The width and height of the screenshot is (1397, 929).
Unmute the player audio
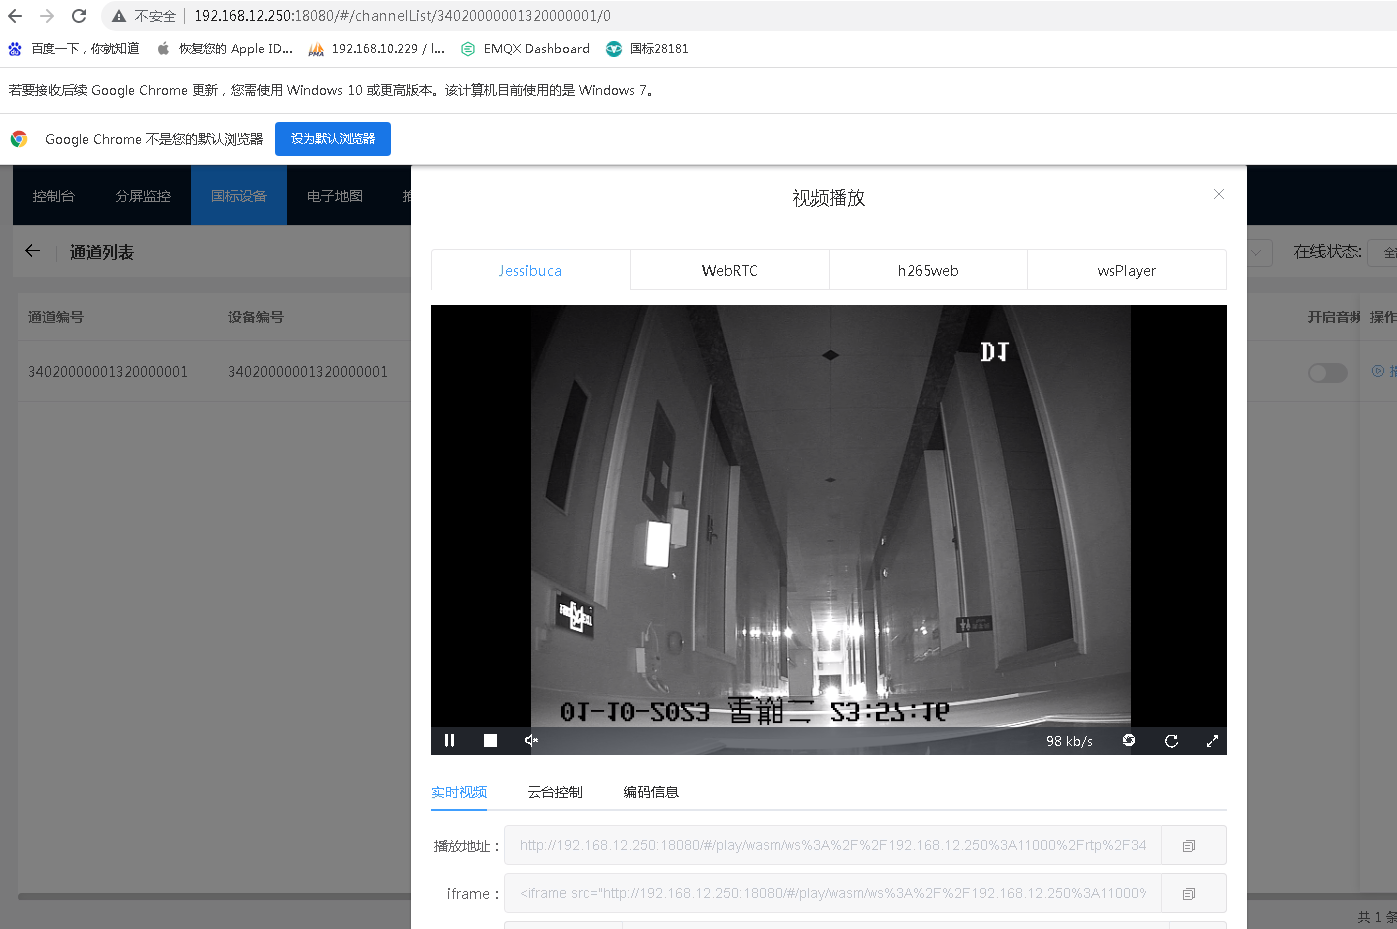[531, 740]
